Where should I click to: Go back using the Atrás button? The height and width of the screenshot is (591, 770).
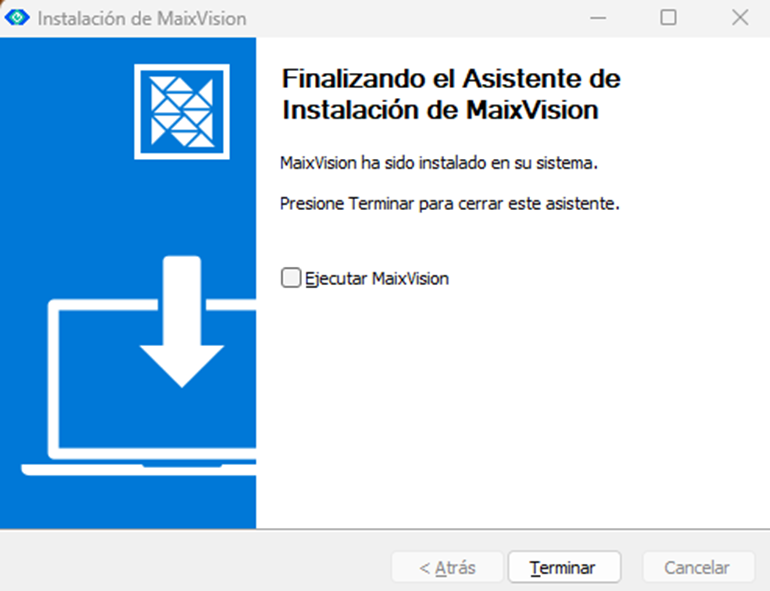[x=447, y=567]
